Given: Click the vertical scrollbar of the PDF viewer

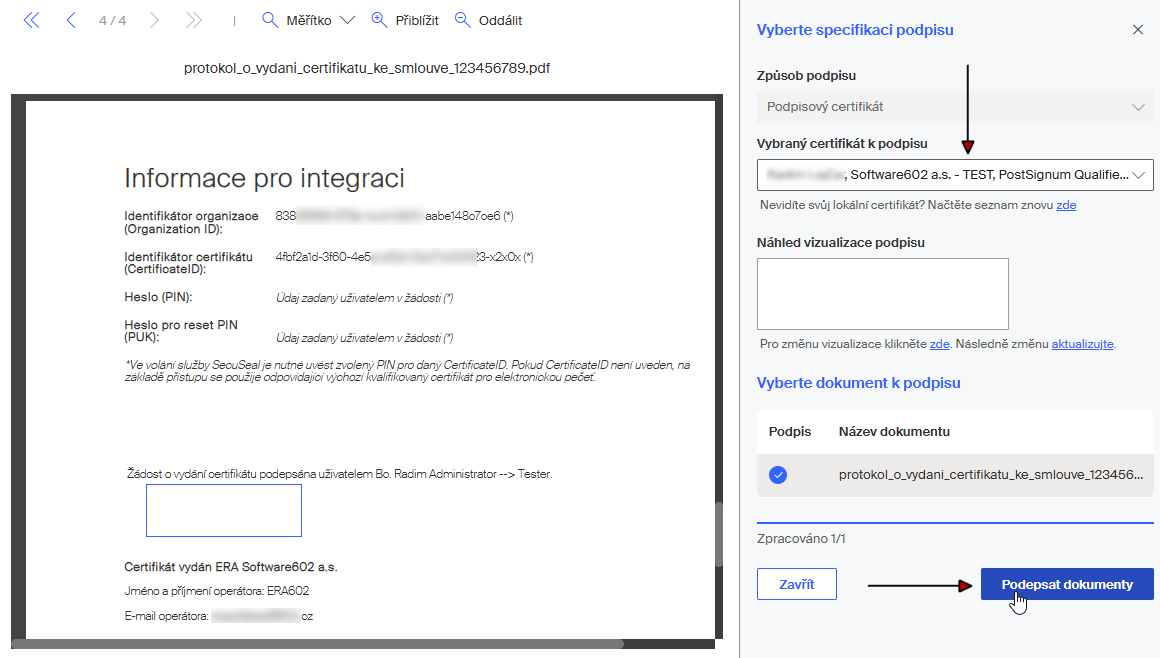Looking at the screenshot, I should 720,534.
